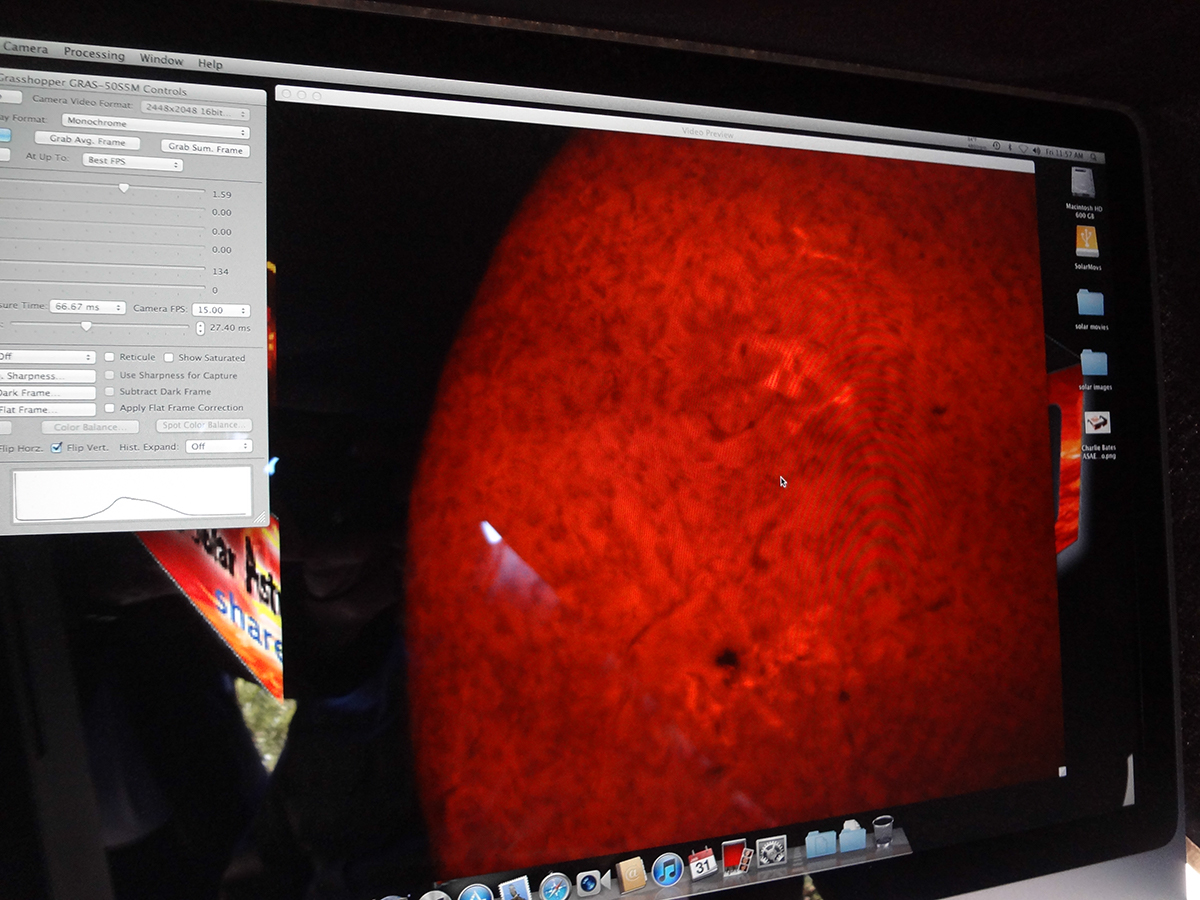
Task: Open exposure time 66.67 ms dropdown
Action: click(87, 307)
